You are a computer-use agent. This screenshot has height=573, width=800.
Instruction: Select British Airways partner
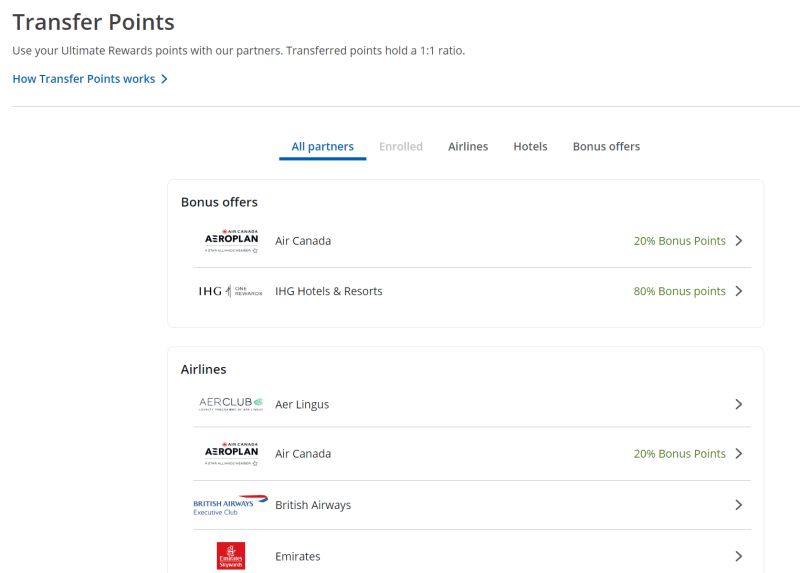pyautogui.click(x=313, y=505)
